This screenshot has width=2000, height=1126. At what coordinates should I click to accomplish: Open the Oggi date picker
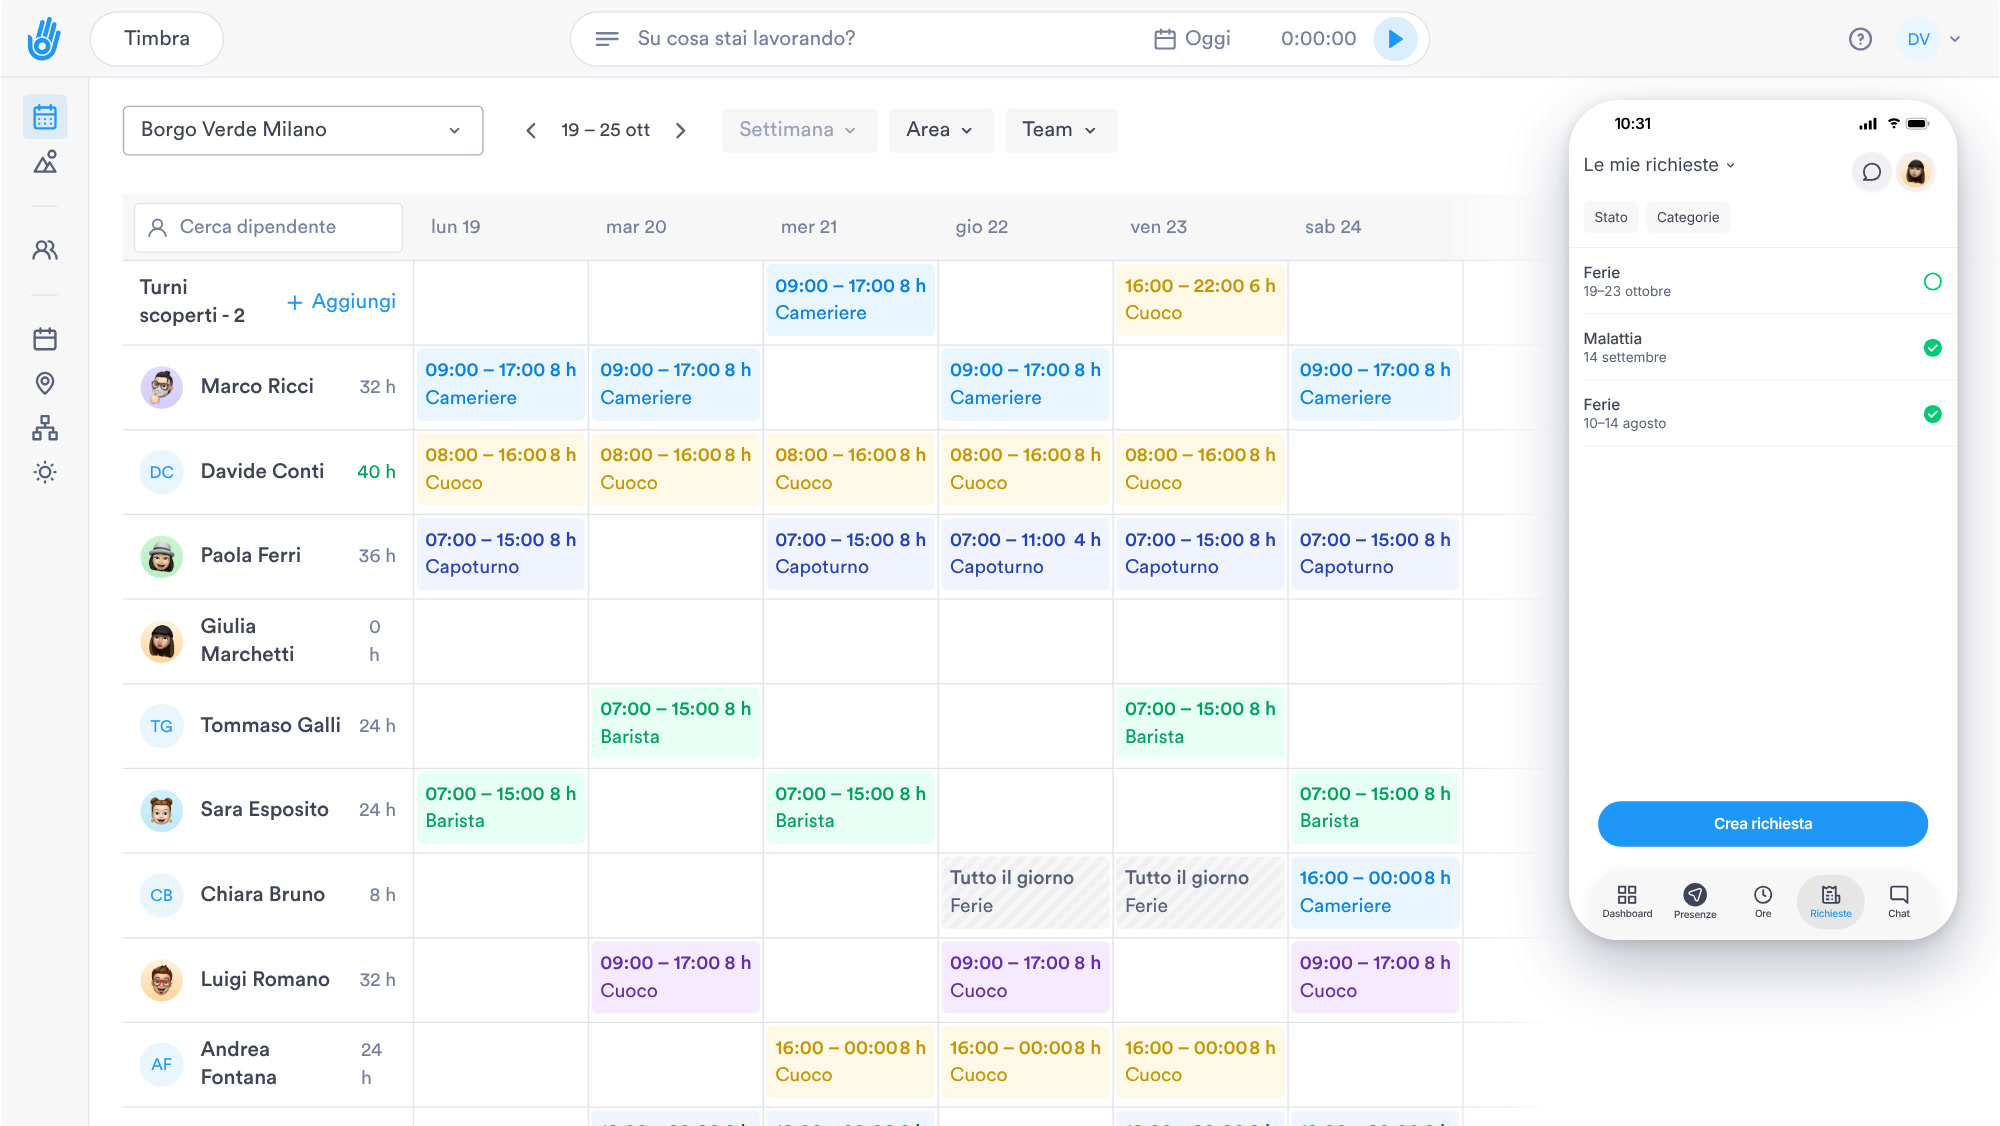point(1192,39)
